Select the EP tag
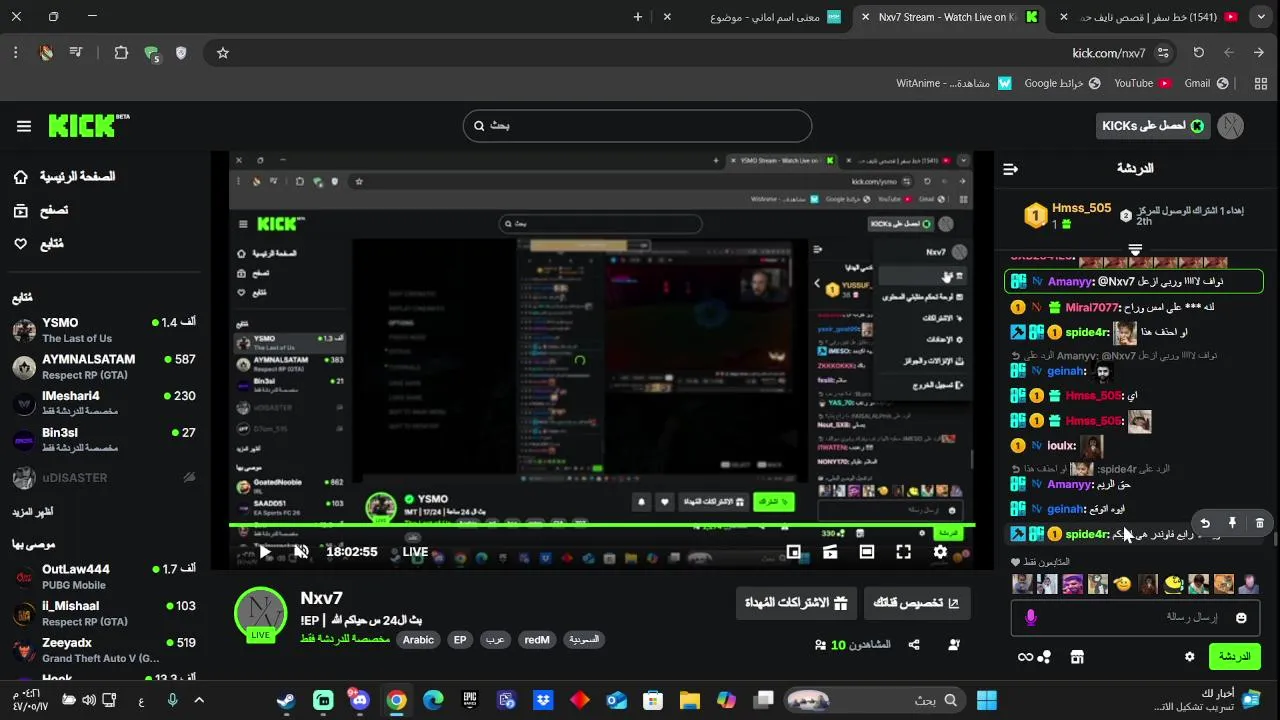Image resolution: width=1280 pixels, height=720 pixels. pos(460,640)
